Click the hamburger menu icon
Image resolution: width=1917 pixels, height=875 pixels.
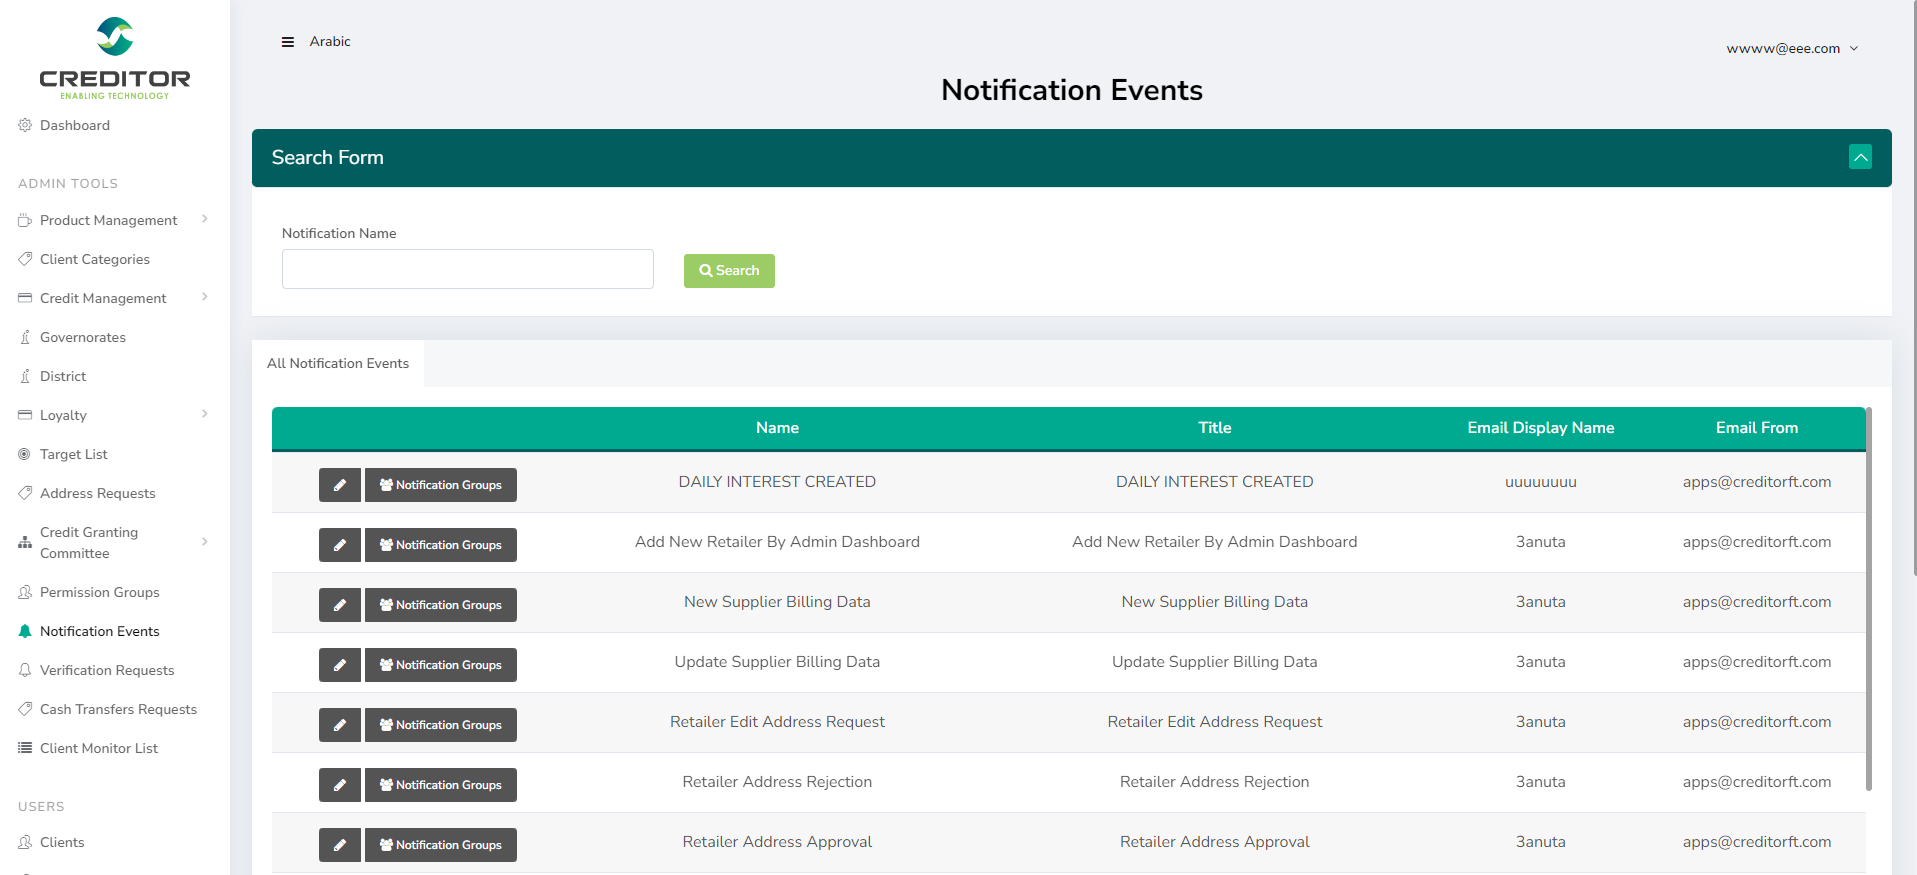[288, 42]
